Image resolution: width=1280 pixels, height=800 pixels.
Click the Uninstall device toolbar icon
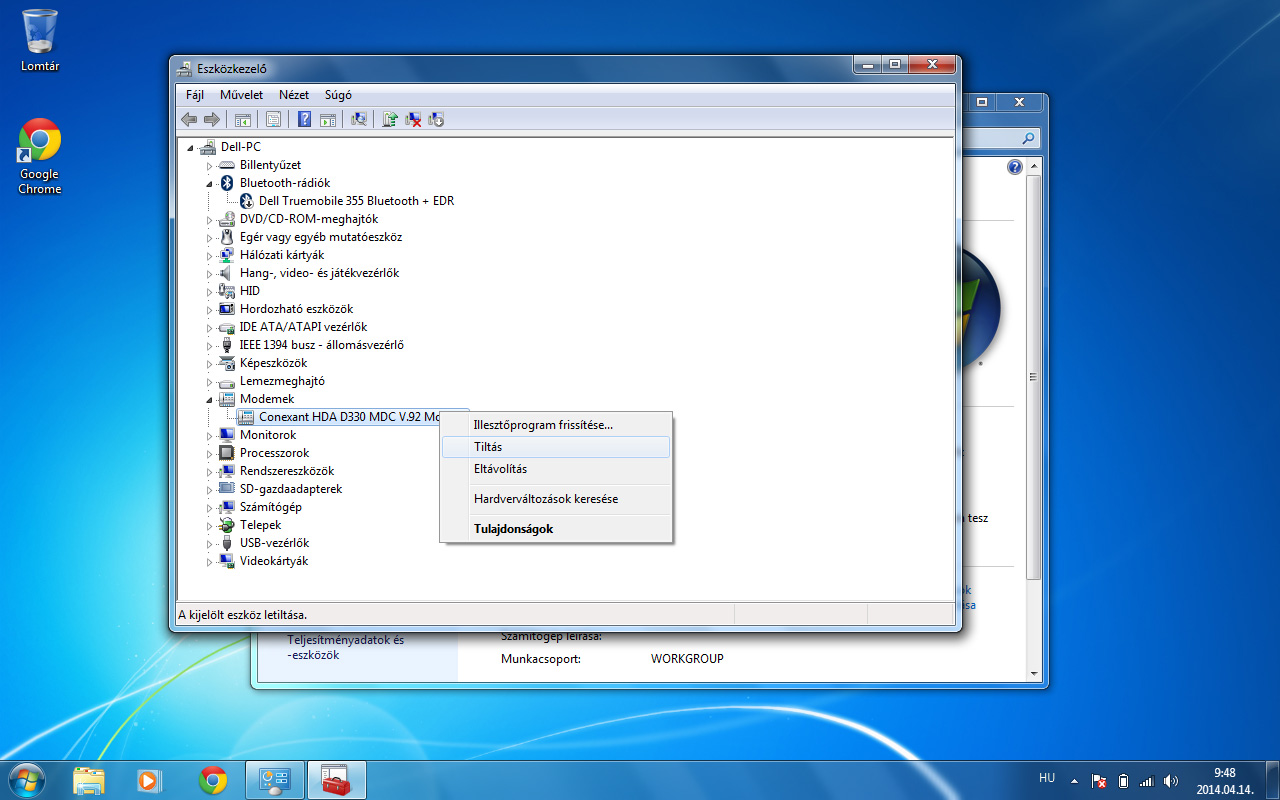[413, 120]
